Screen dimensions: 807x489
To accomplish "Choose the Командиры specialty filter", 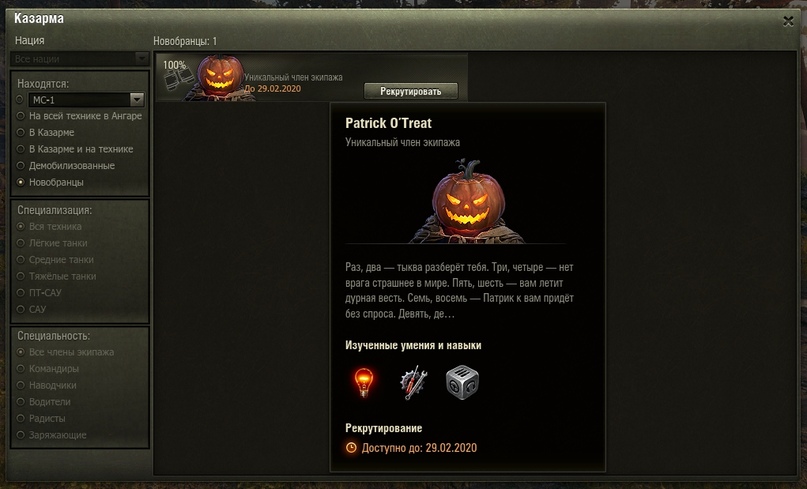I will point(48,369).
